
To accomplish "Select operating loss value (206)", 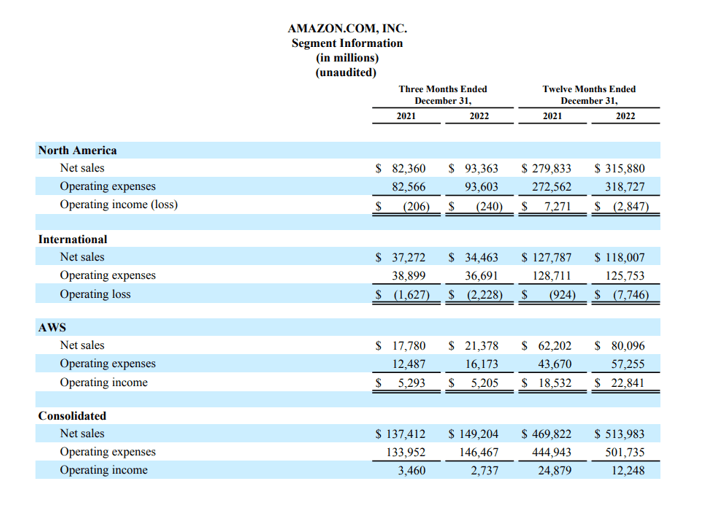I will coord(416,206).
